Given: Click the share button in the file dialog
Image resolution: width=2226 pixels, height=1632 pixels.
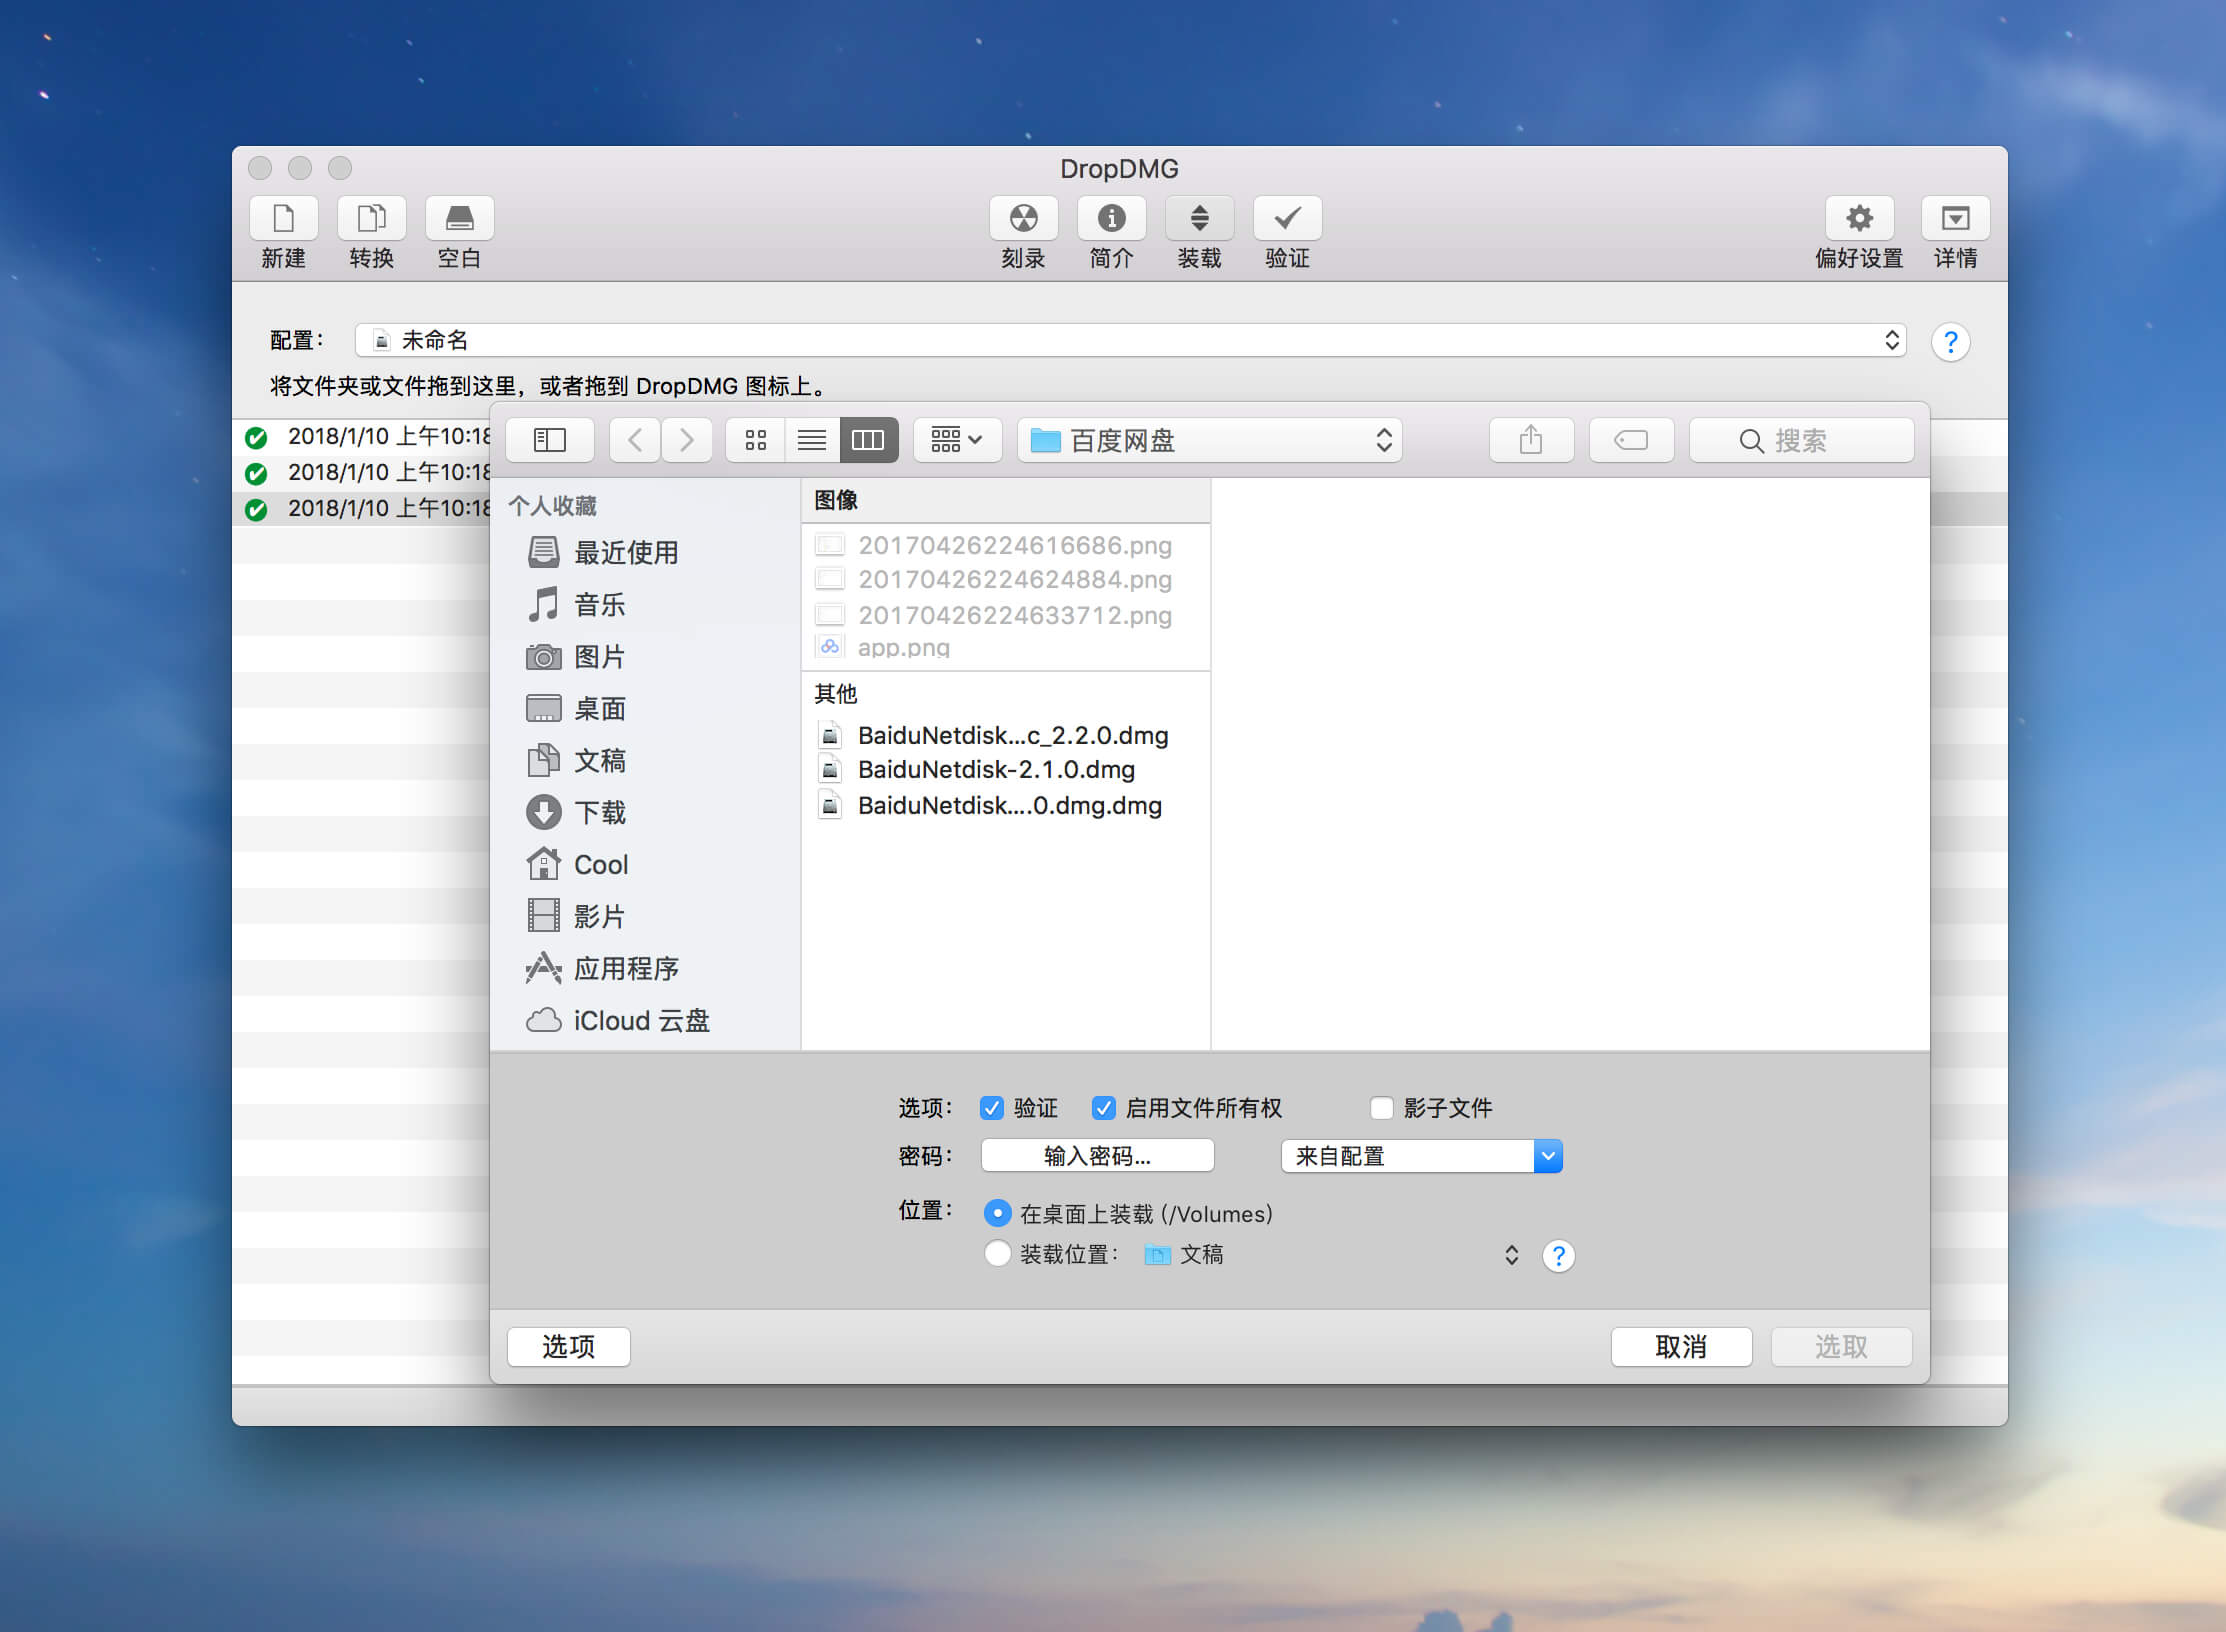Looking at the screenshot, I should [x=1531, y=440].
